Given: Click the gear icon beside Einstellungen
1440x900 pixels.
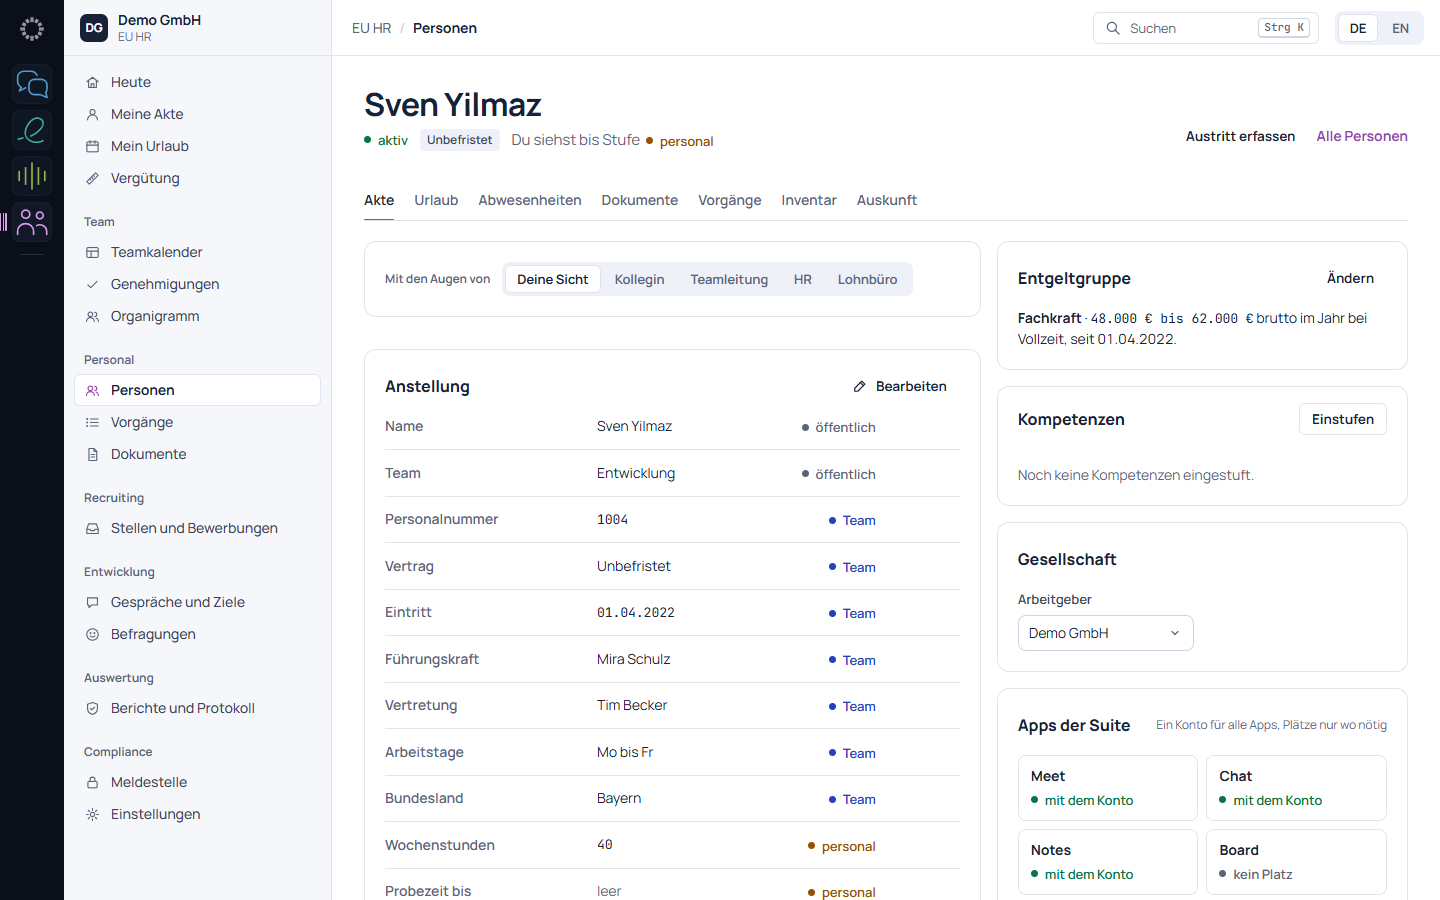Looking at the screenshot, I should [92, 815].
